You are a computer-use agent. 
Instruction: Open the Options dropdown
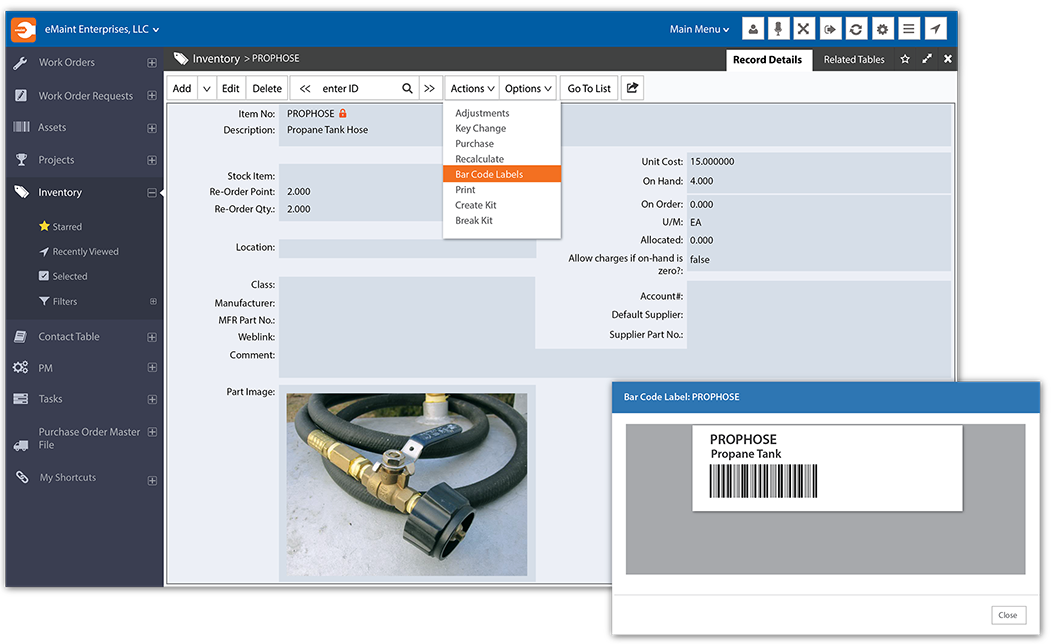pos(528,88)
